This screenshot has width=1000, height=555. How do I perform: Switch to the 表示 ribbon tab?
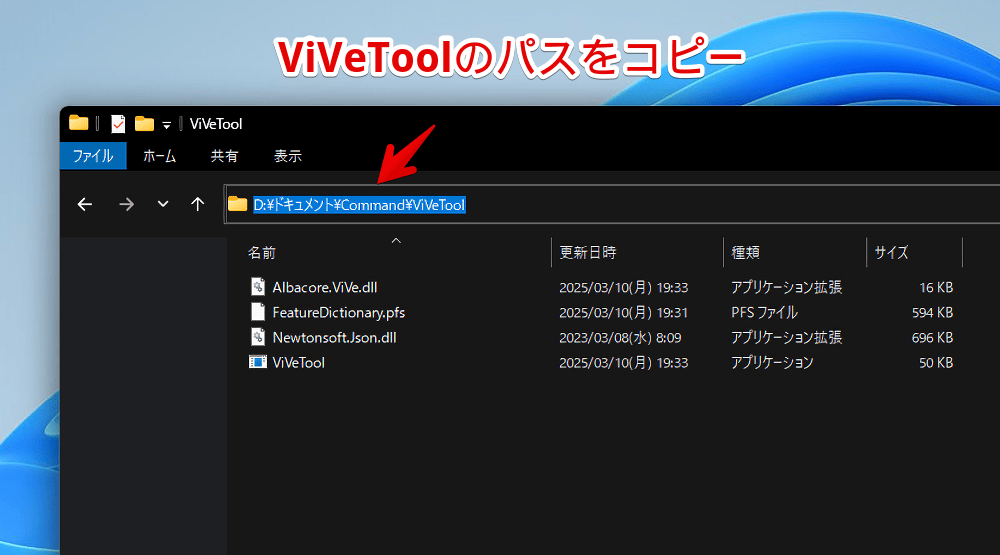(x=288, y=156)
